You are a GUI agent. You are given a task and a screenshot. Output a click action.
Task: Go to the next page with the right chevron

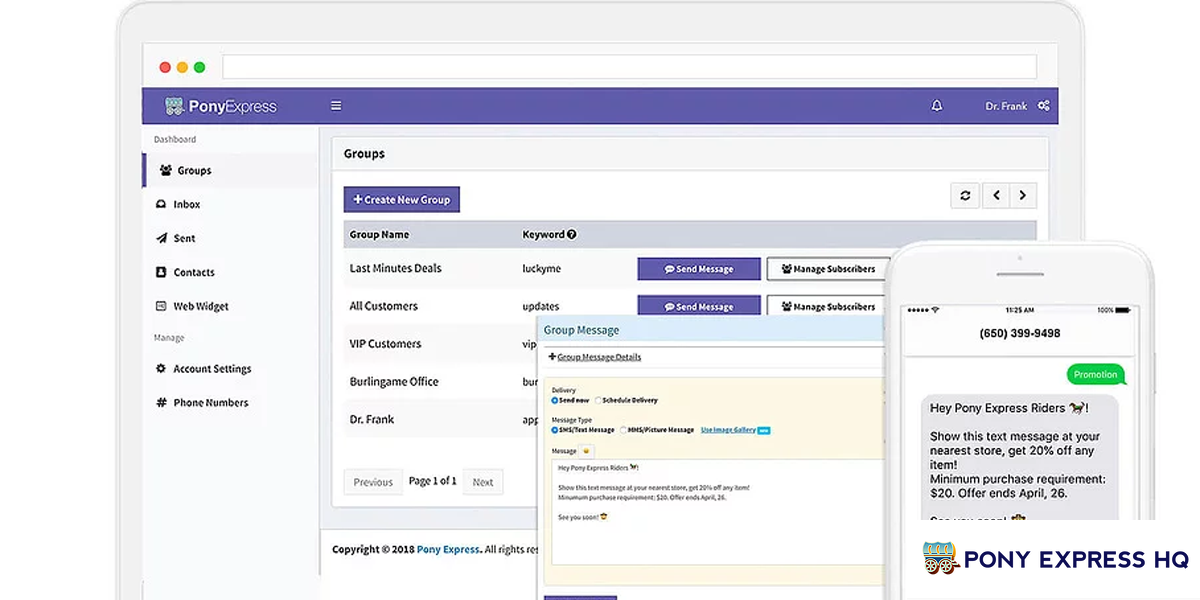pos(1022,196)
